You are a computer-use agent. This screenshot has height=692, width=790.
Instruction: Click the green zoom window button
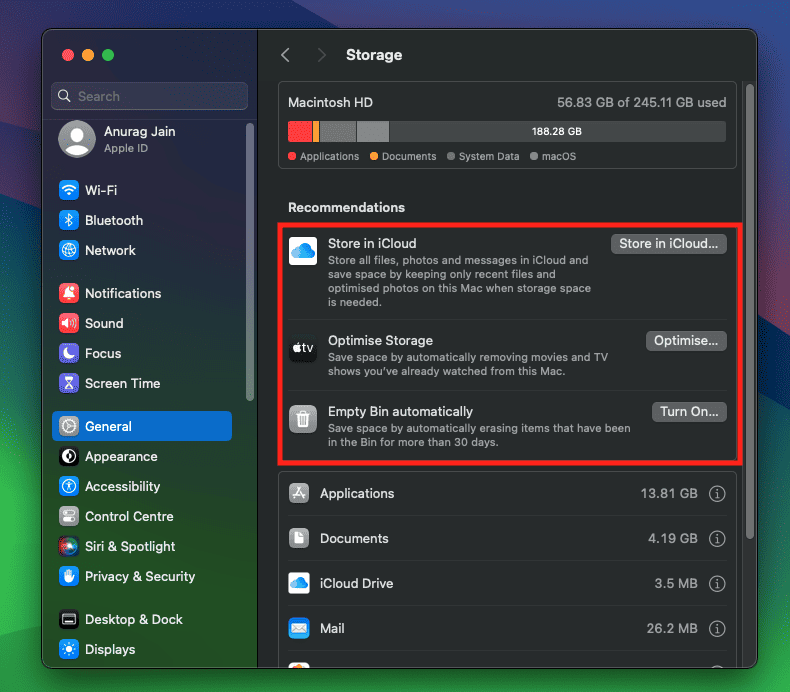(108, 55)
